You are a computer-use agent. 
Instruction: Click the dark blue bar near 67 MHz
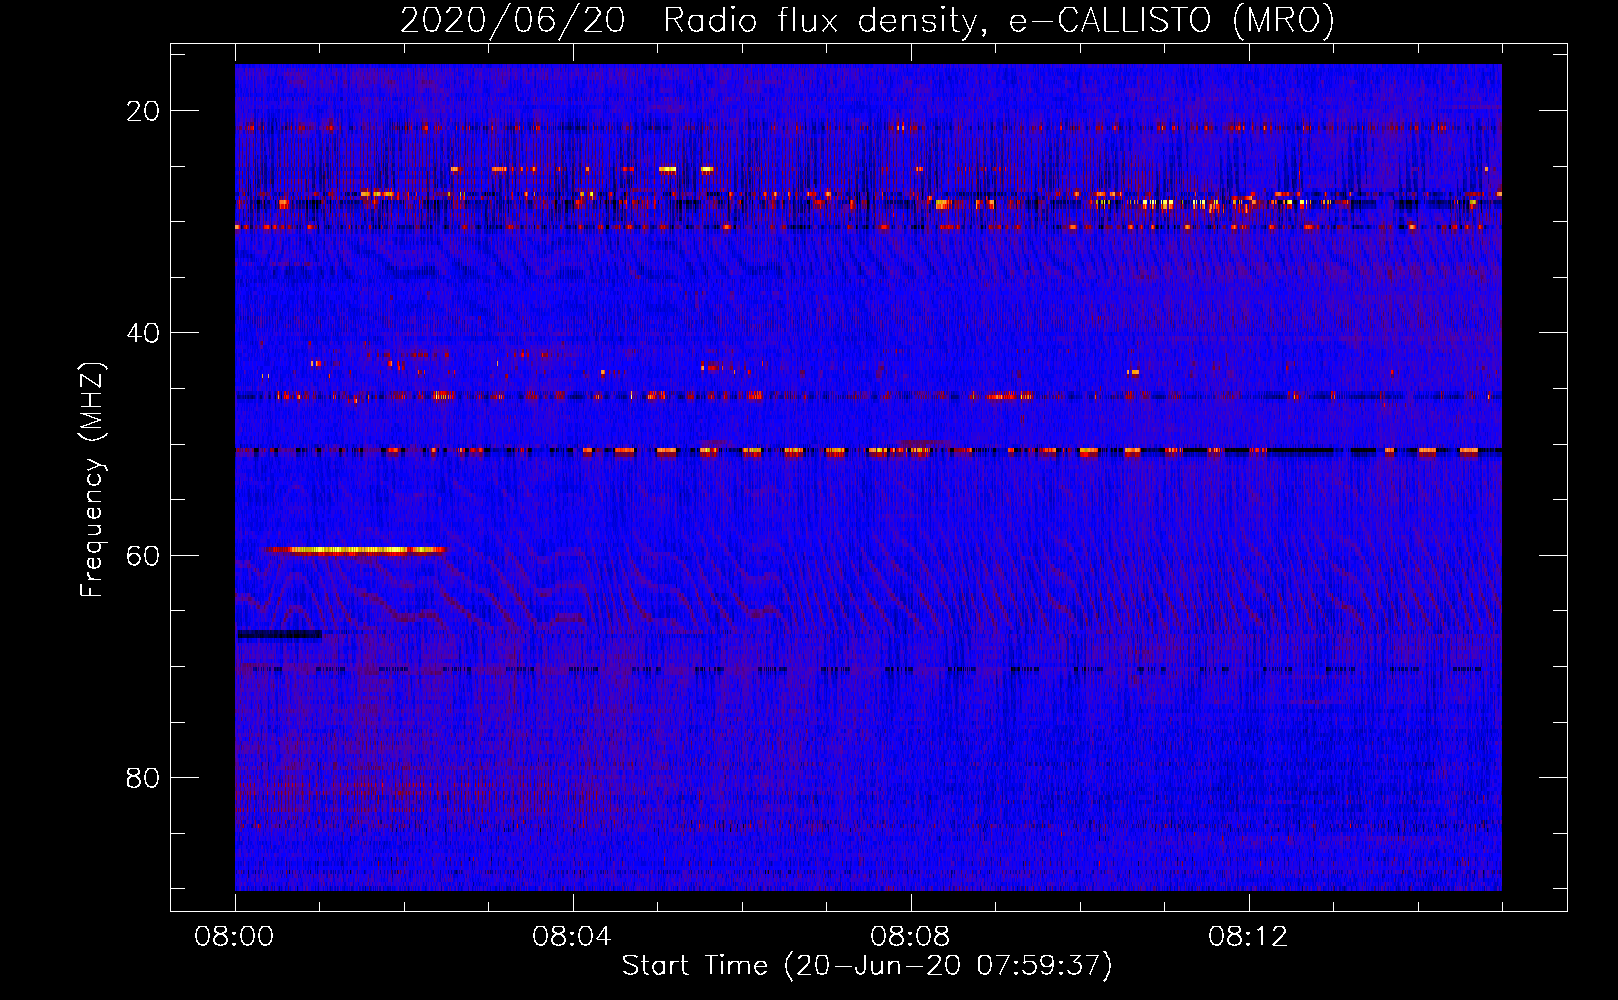(x=279, y=634)
